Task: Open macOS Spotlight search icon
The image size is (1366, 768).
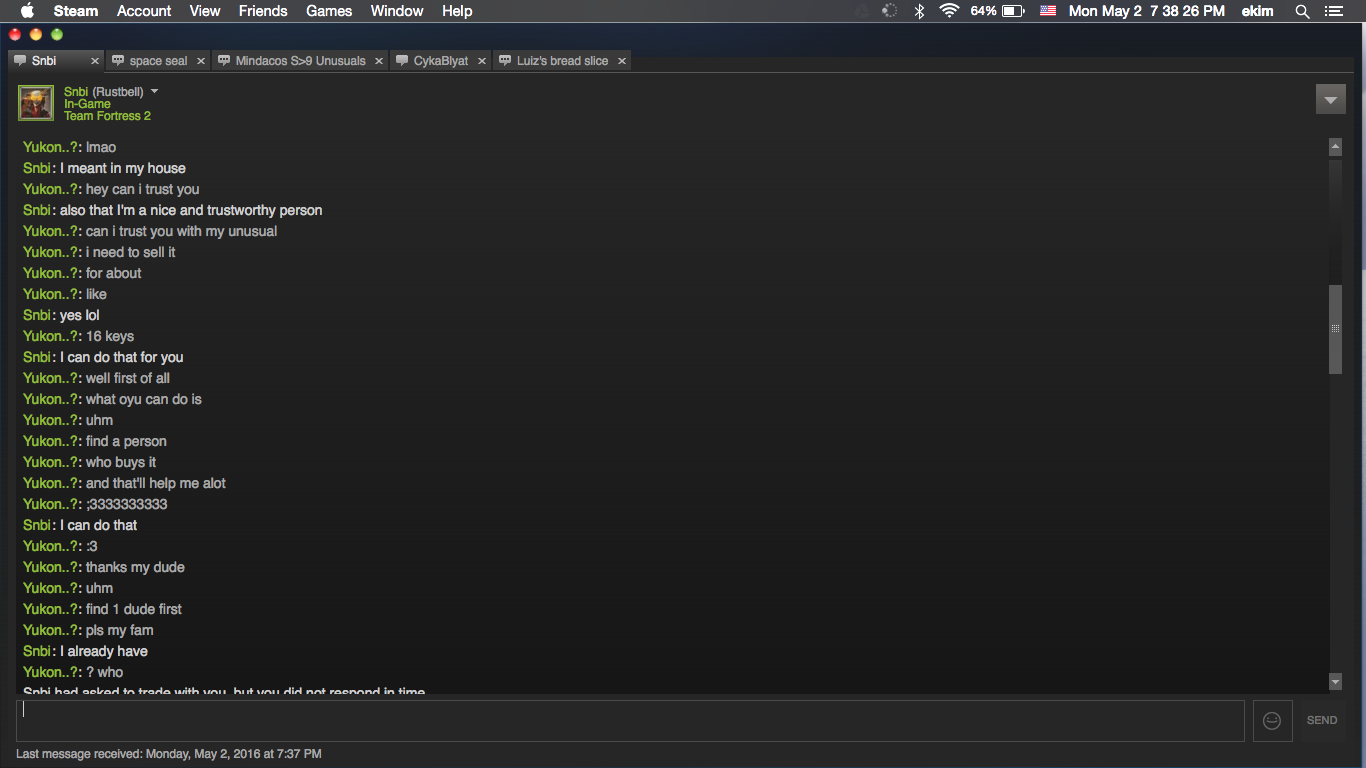Action: (1302, 11)
